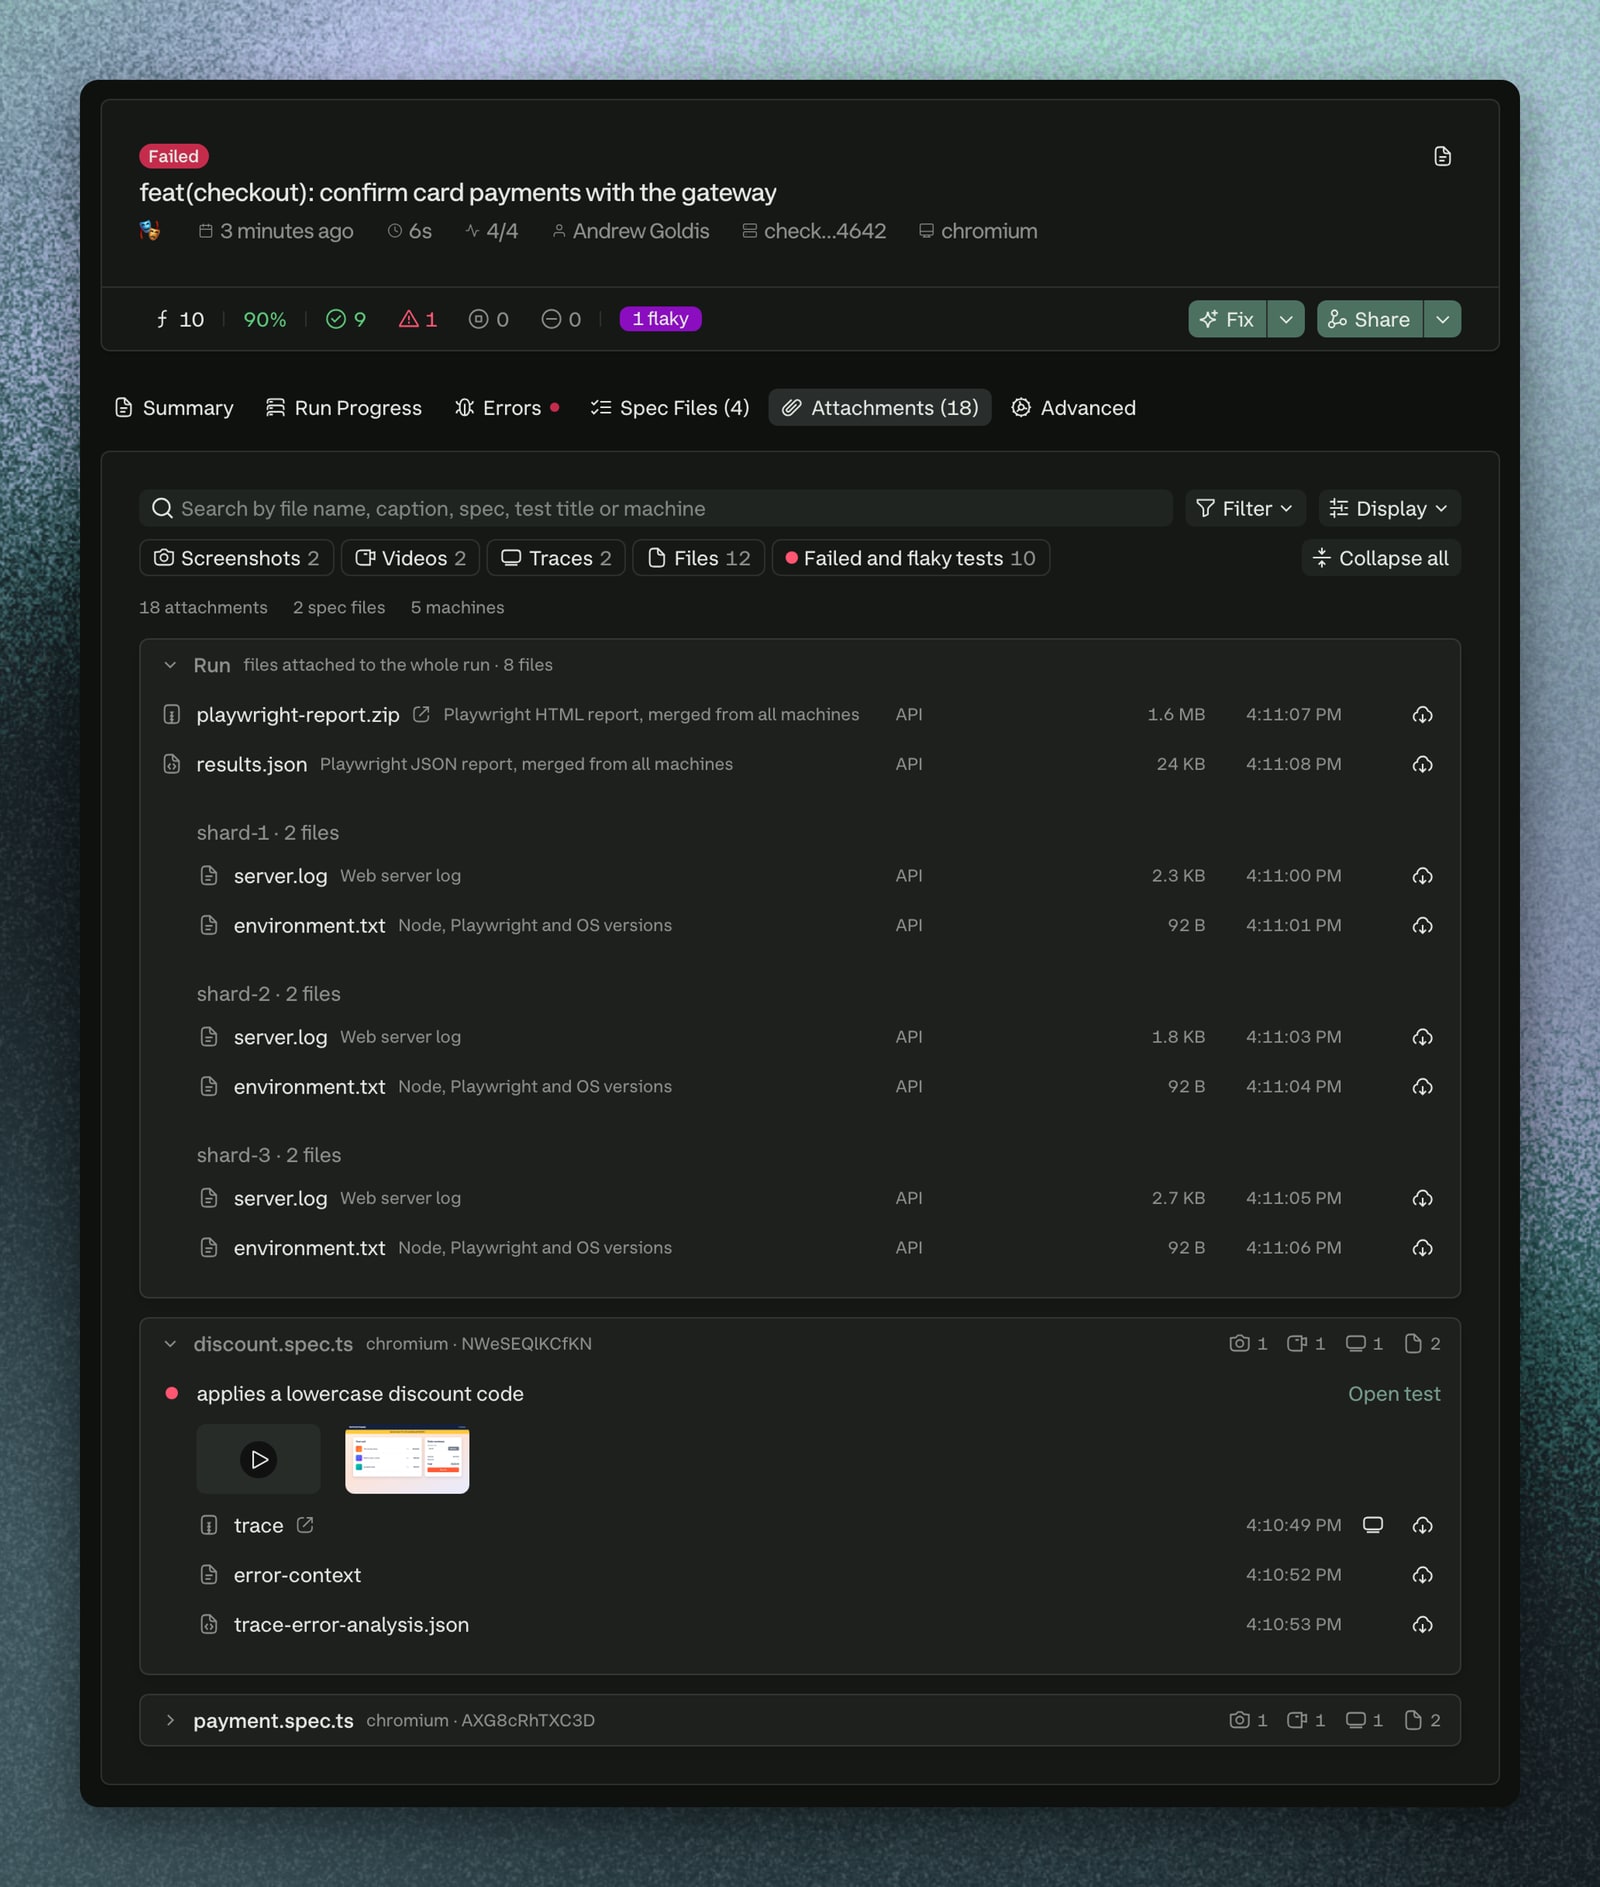Click the failed tests count 1

click(418, 319)
